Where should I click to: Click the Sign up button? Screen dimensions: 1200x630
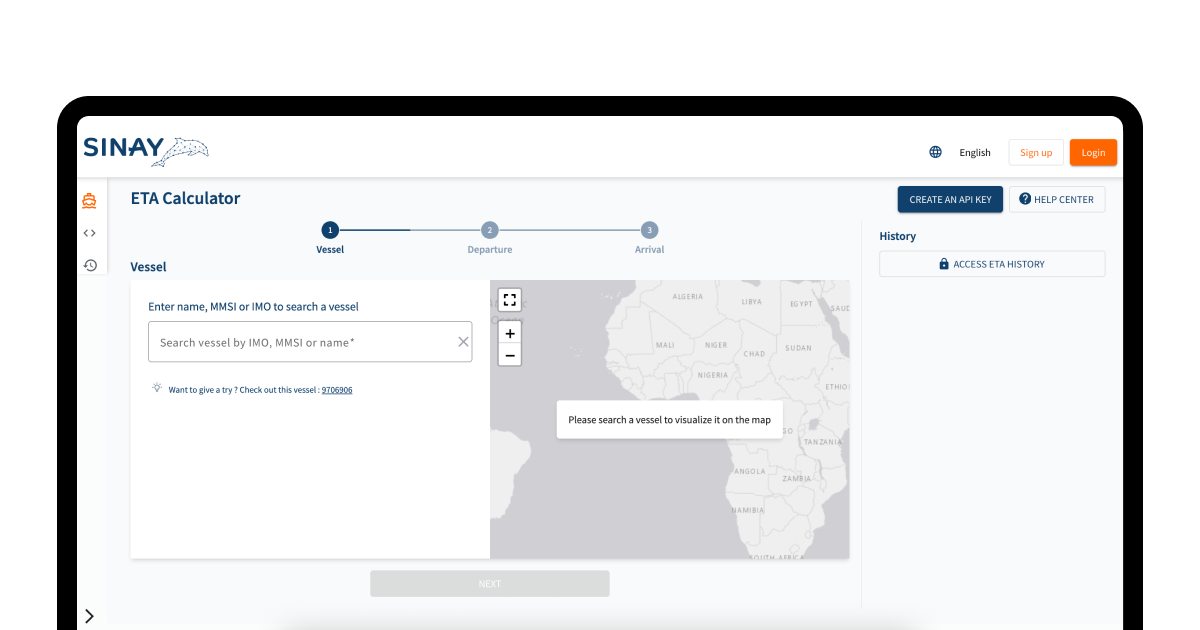pyautogui.click(x=1036, y=152)
